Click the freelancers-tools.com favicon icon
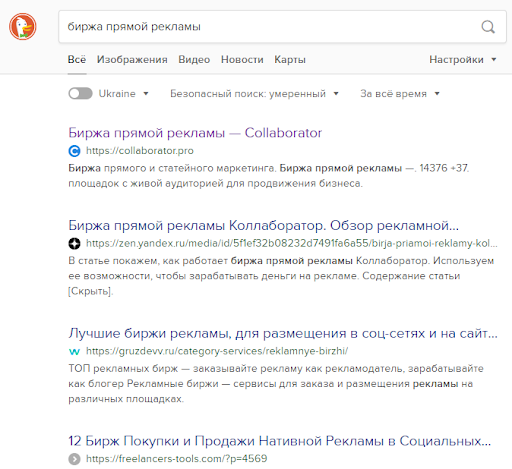Image resolution: width=512 pixels, height=469 pixels. pos(74,459)
